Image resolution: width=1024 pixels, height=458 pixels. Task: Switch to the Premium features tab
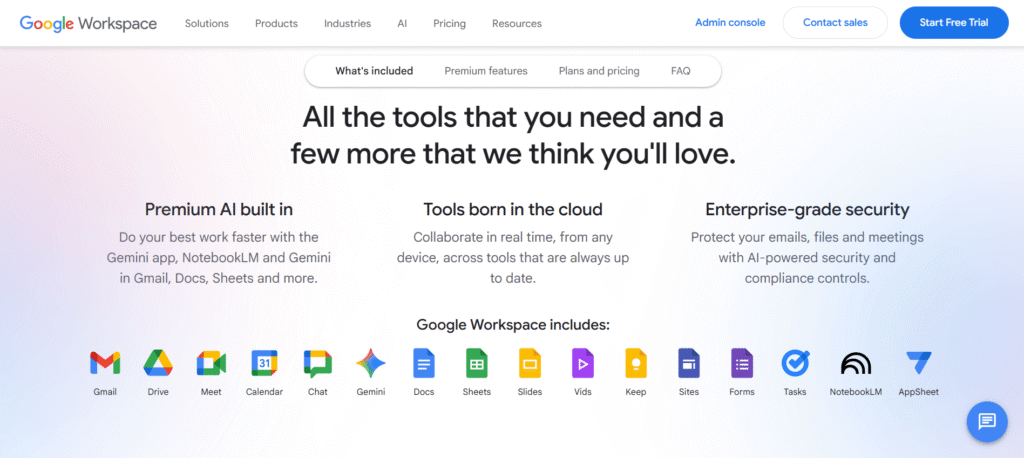click(x=486, y=71)
